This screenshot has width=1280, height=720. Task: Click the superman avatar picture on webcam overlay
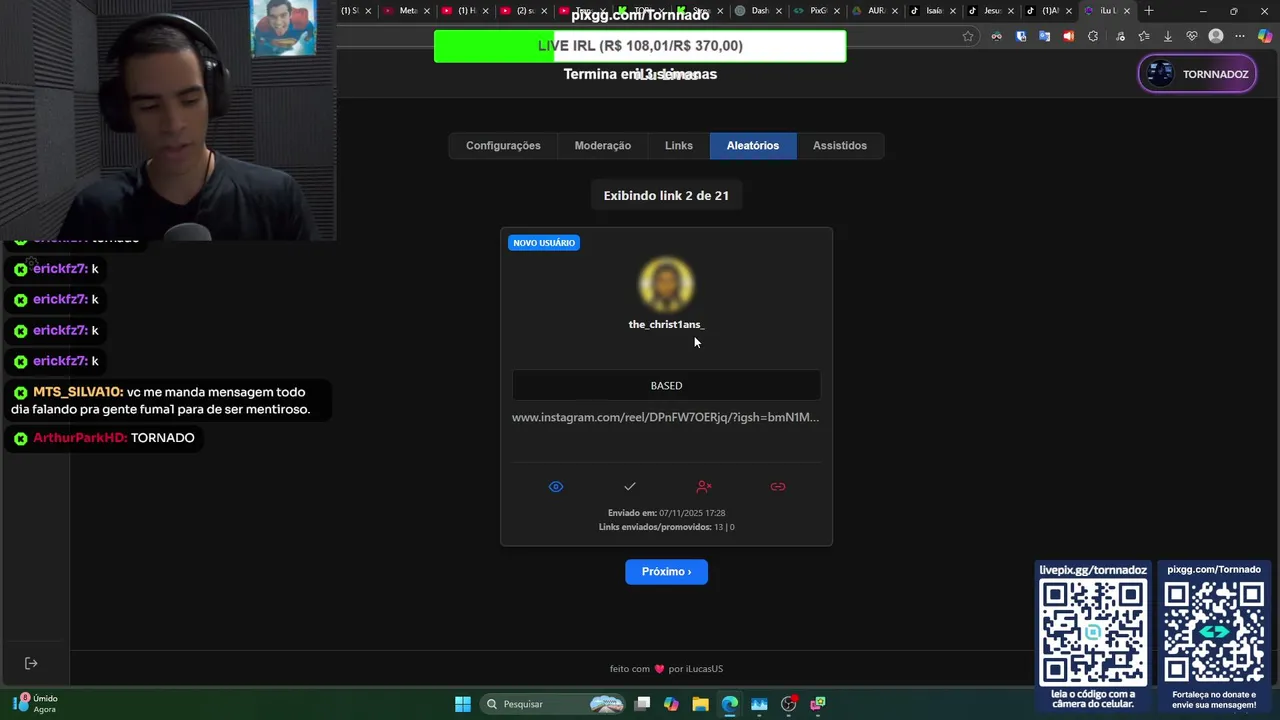click(283, 27)
